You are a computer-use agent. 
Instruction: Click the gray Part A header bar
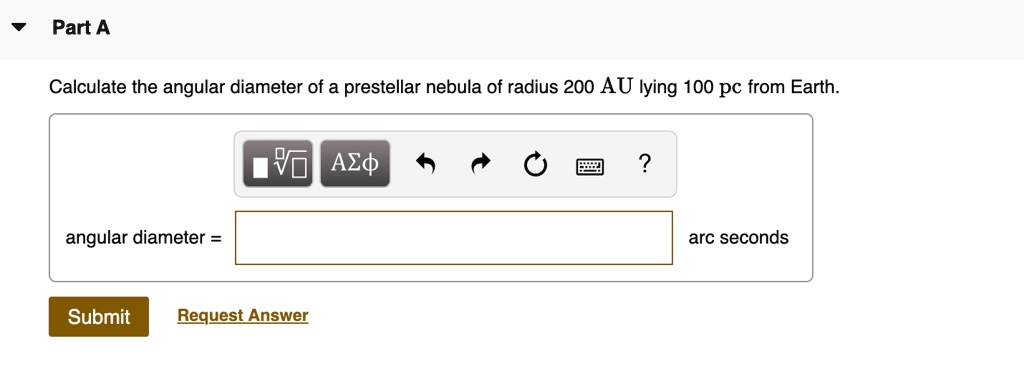tap(512, 29)
